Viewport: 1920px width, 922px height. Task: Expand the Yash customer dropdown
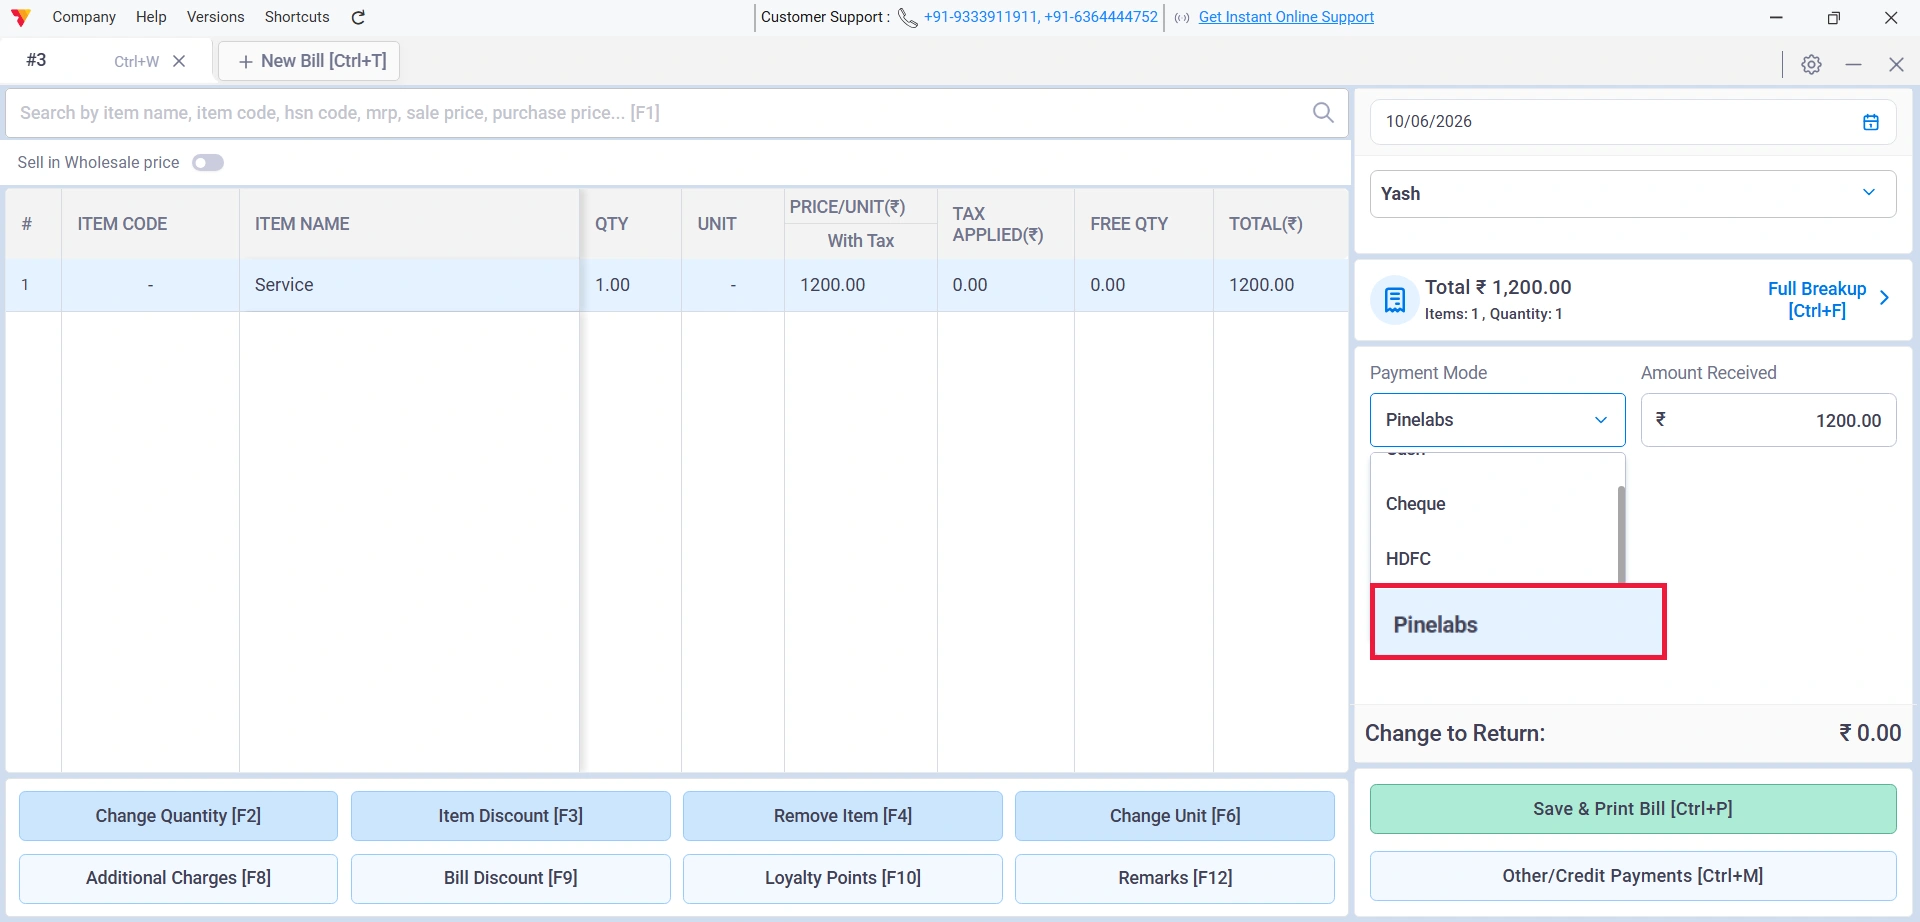pos(1869,193)
